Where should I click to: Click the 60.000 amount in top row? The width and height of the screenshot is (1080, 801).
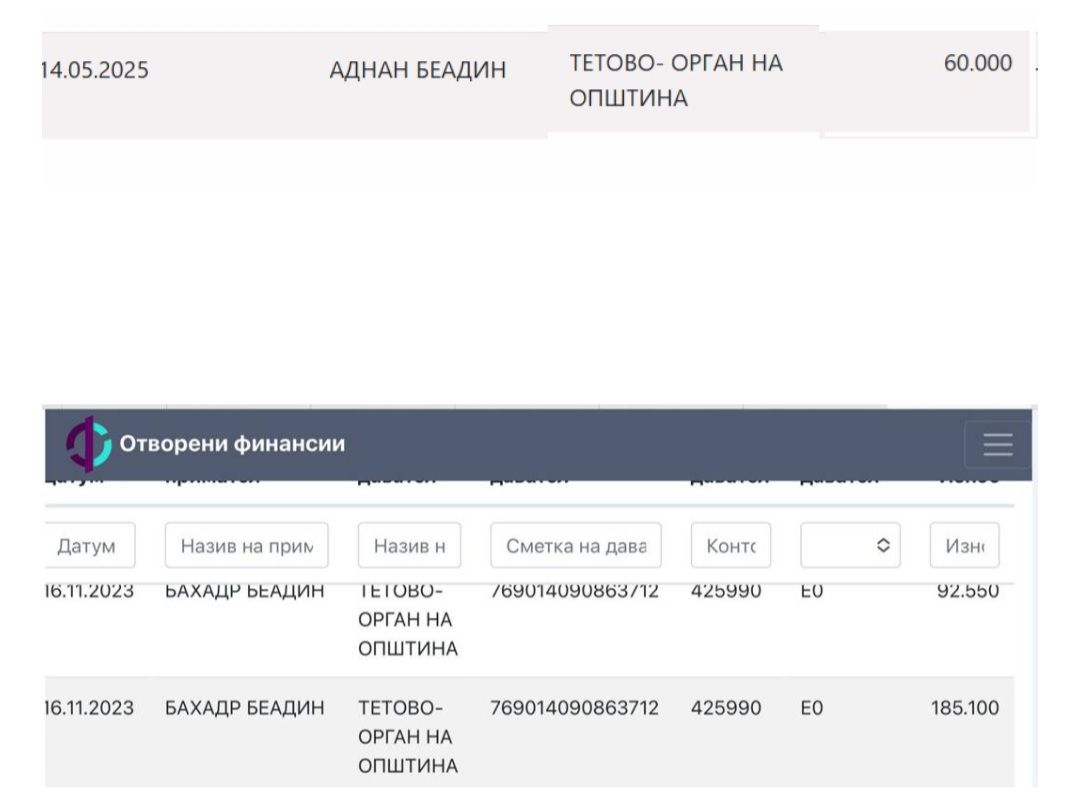(x=977, y=64)
